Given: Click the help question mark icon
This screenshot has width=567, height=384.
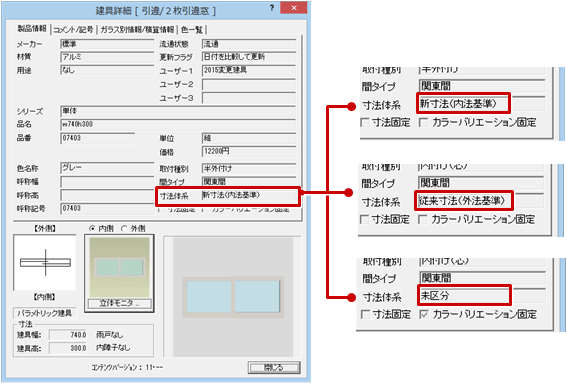Looking at the screenshot, I should tap(272, 8).
